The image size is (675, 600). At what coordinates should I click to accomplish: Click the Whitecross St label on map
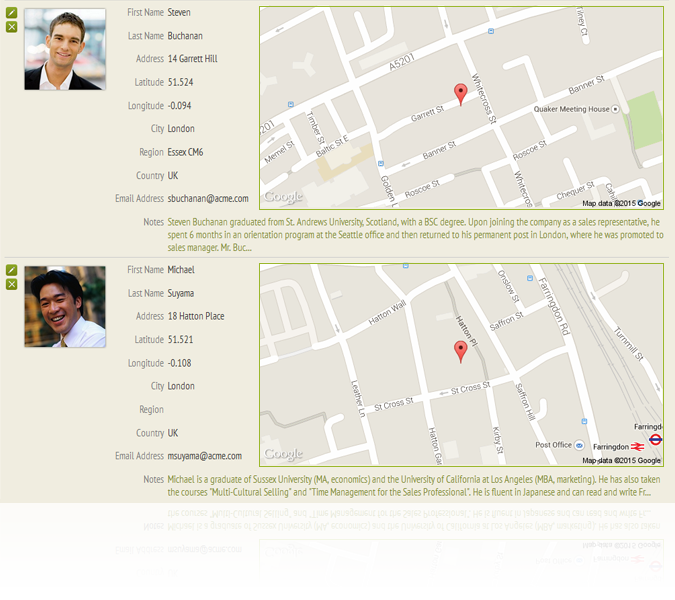pyautogui.click(x=484, y=99)
